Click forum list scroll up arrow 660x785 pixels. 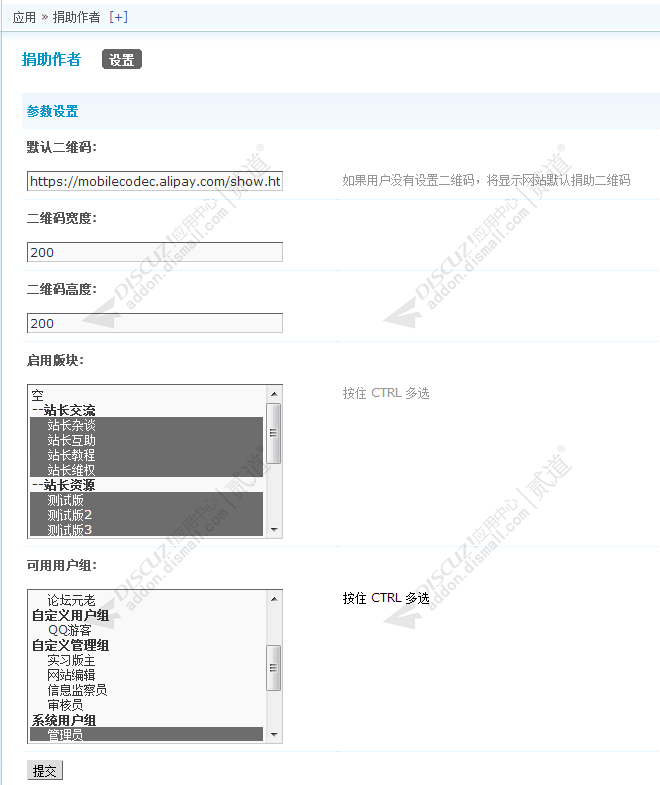pyautogui.click(x=274, y=394)
